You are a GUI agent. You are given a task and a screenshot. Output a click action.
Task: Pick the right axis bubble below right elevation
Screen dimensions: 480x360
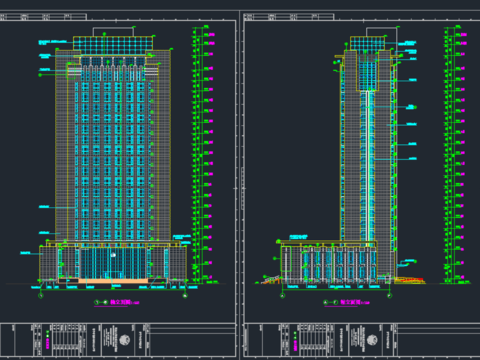point(389,295)
